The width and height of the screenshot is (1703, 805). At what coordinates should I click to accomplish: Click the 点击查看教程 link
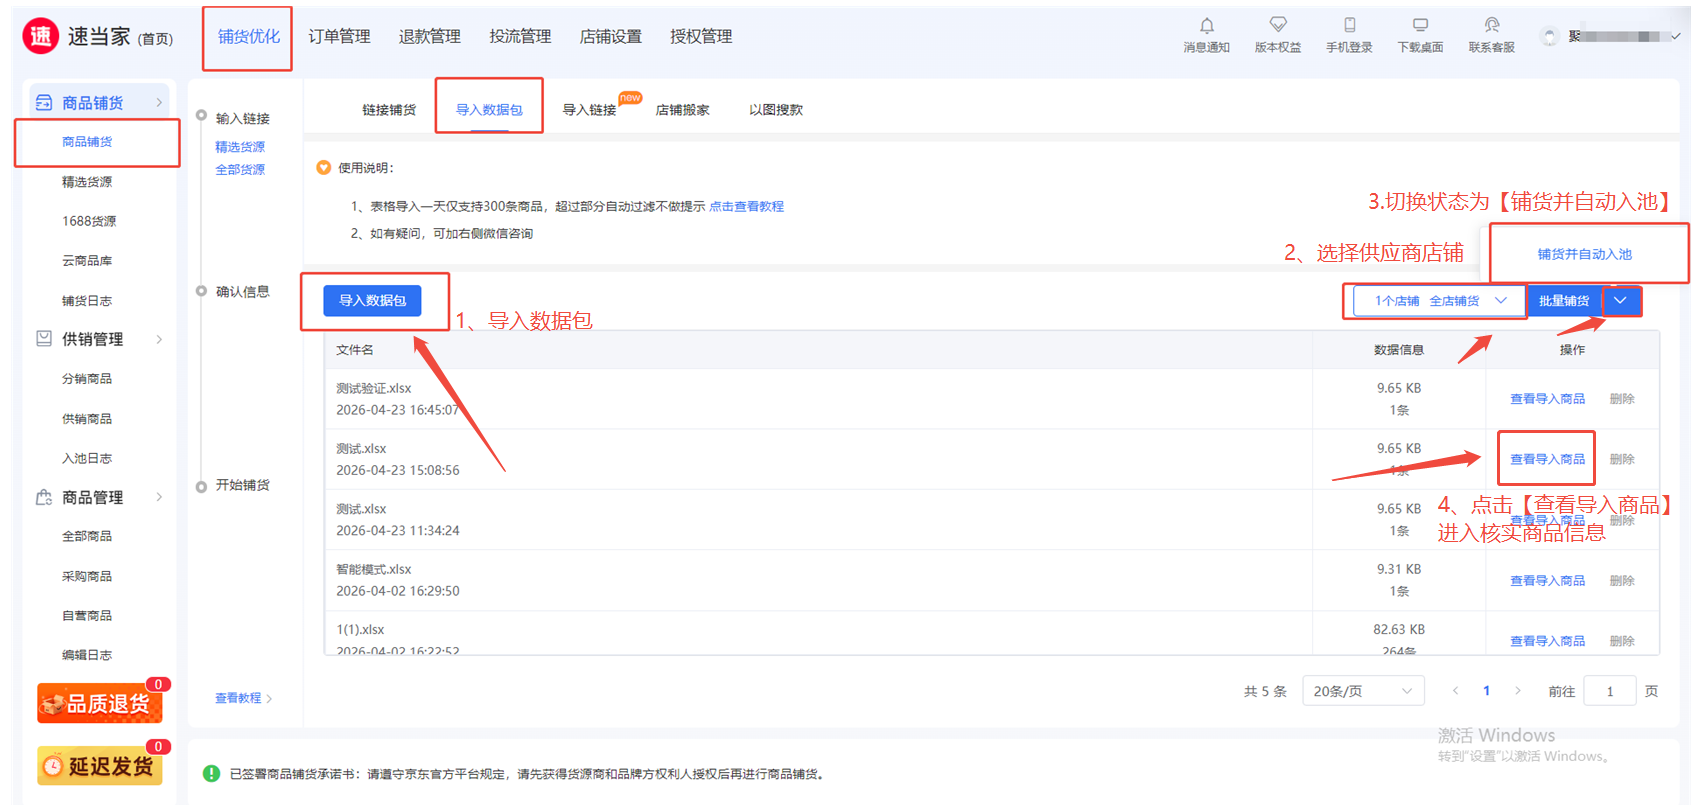point(746,207)
